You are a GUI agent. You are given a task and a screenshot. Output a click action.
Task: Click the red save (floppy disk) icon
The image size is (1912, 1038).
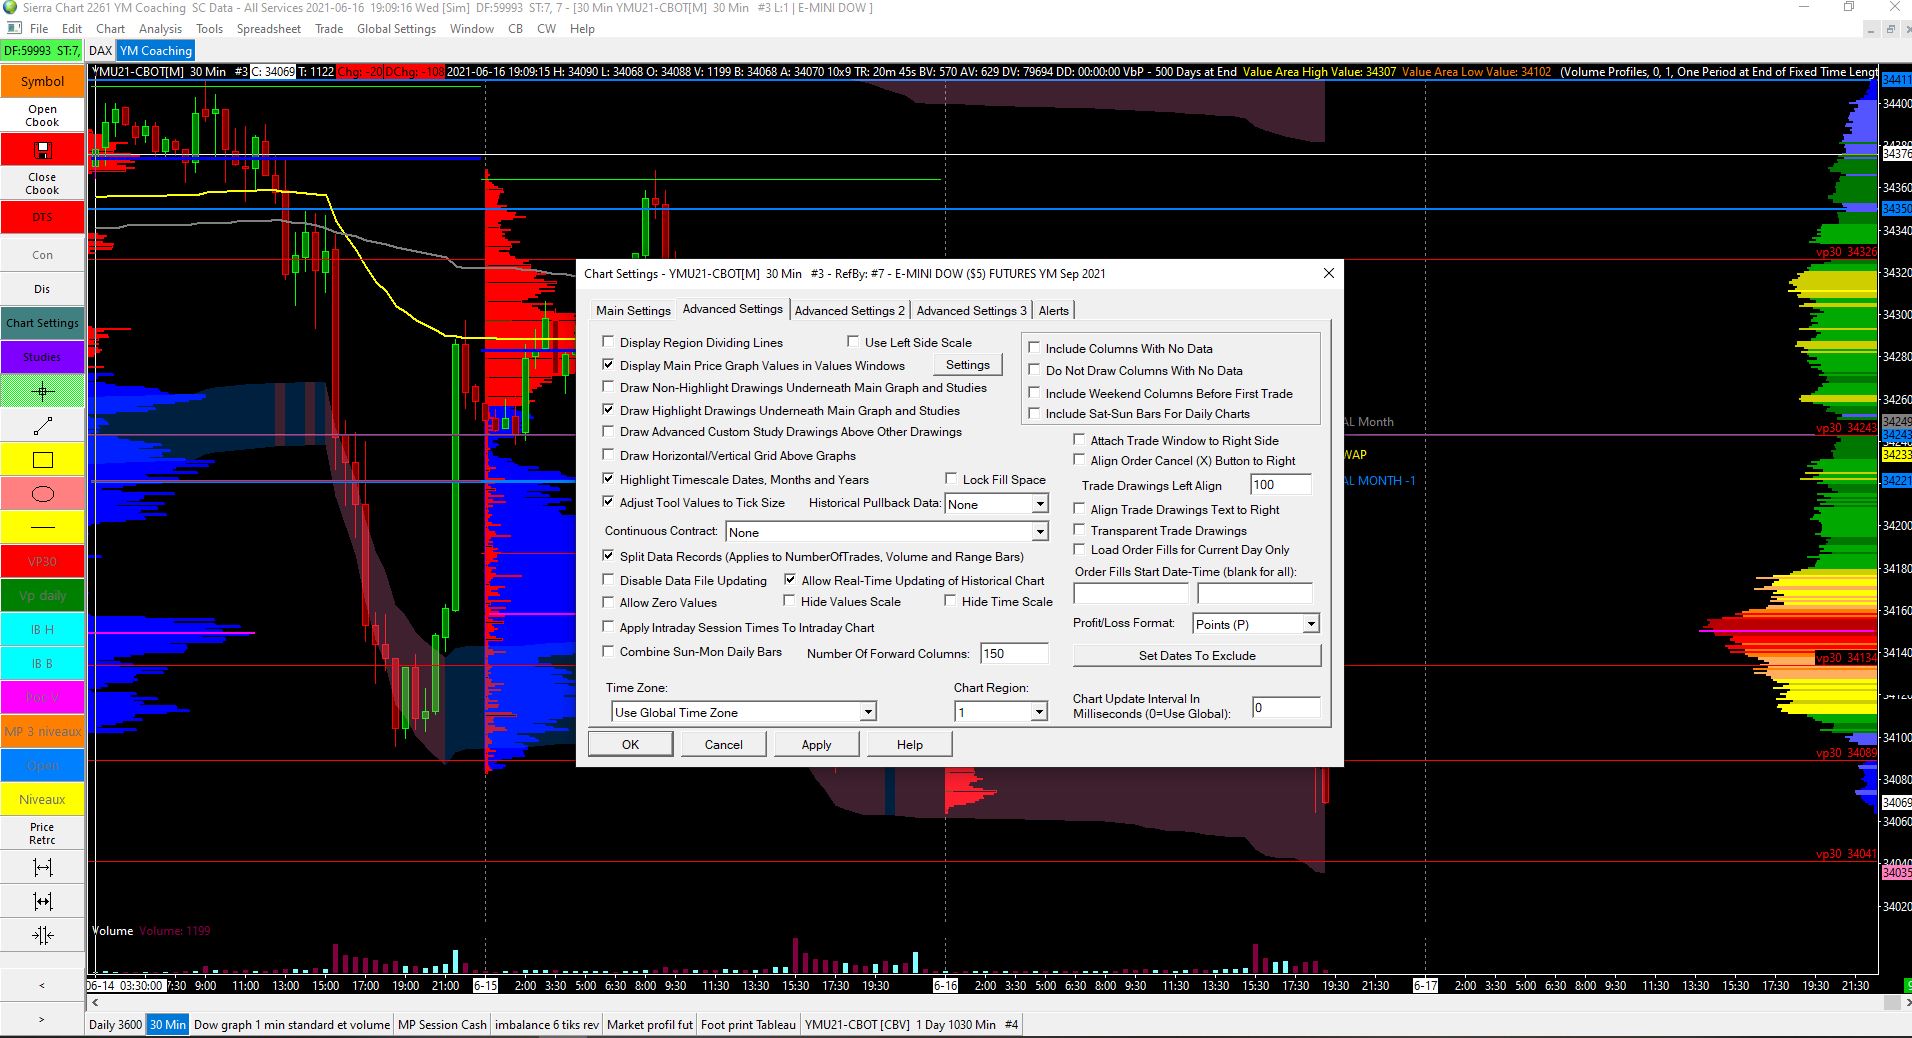point(42,150)
